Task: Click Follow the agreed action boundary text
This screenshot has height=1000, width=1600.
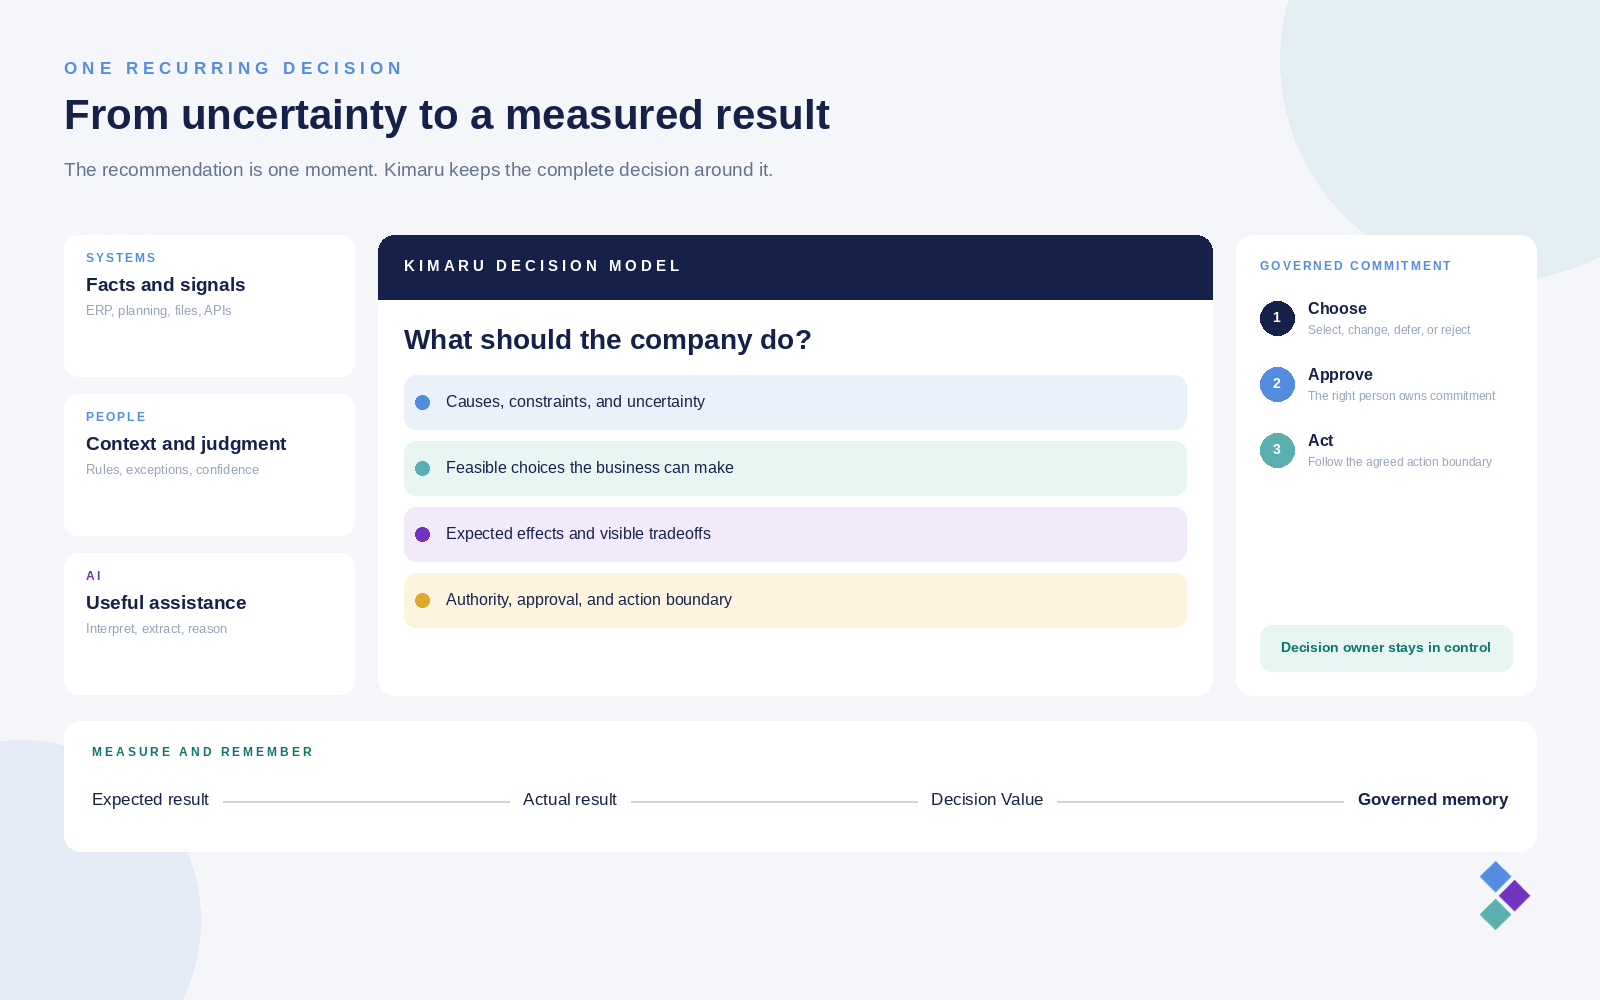Action: click(x=1400, y=462)
